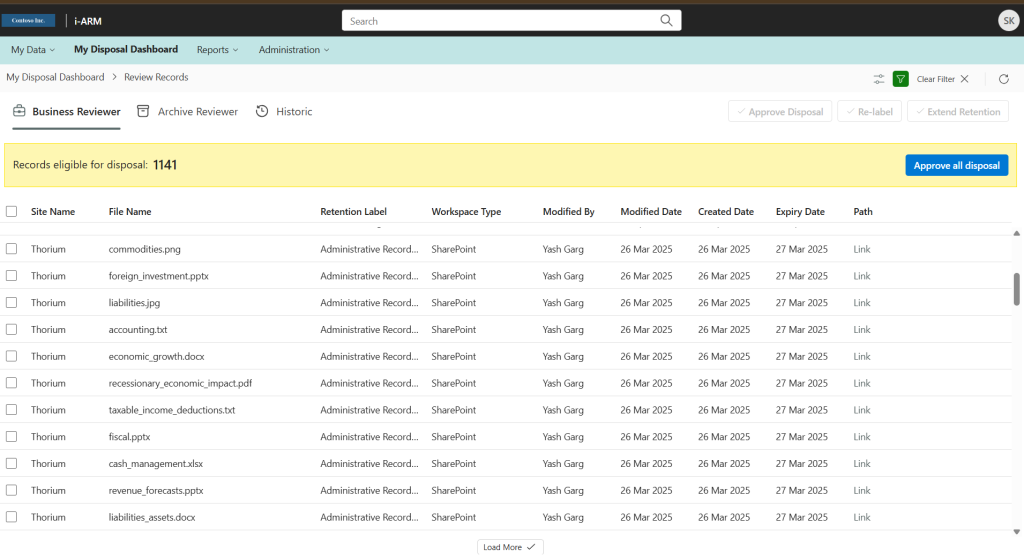Open the Link for accounting.txt
This screenshot has width=1024, height=556.
861,329
